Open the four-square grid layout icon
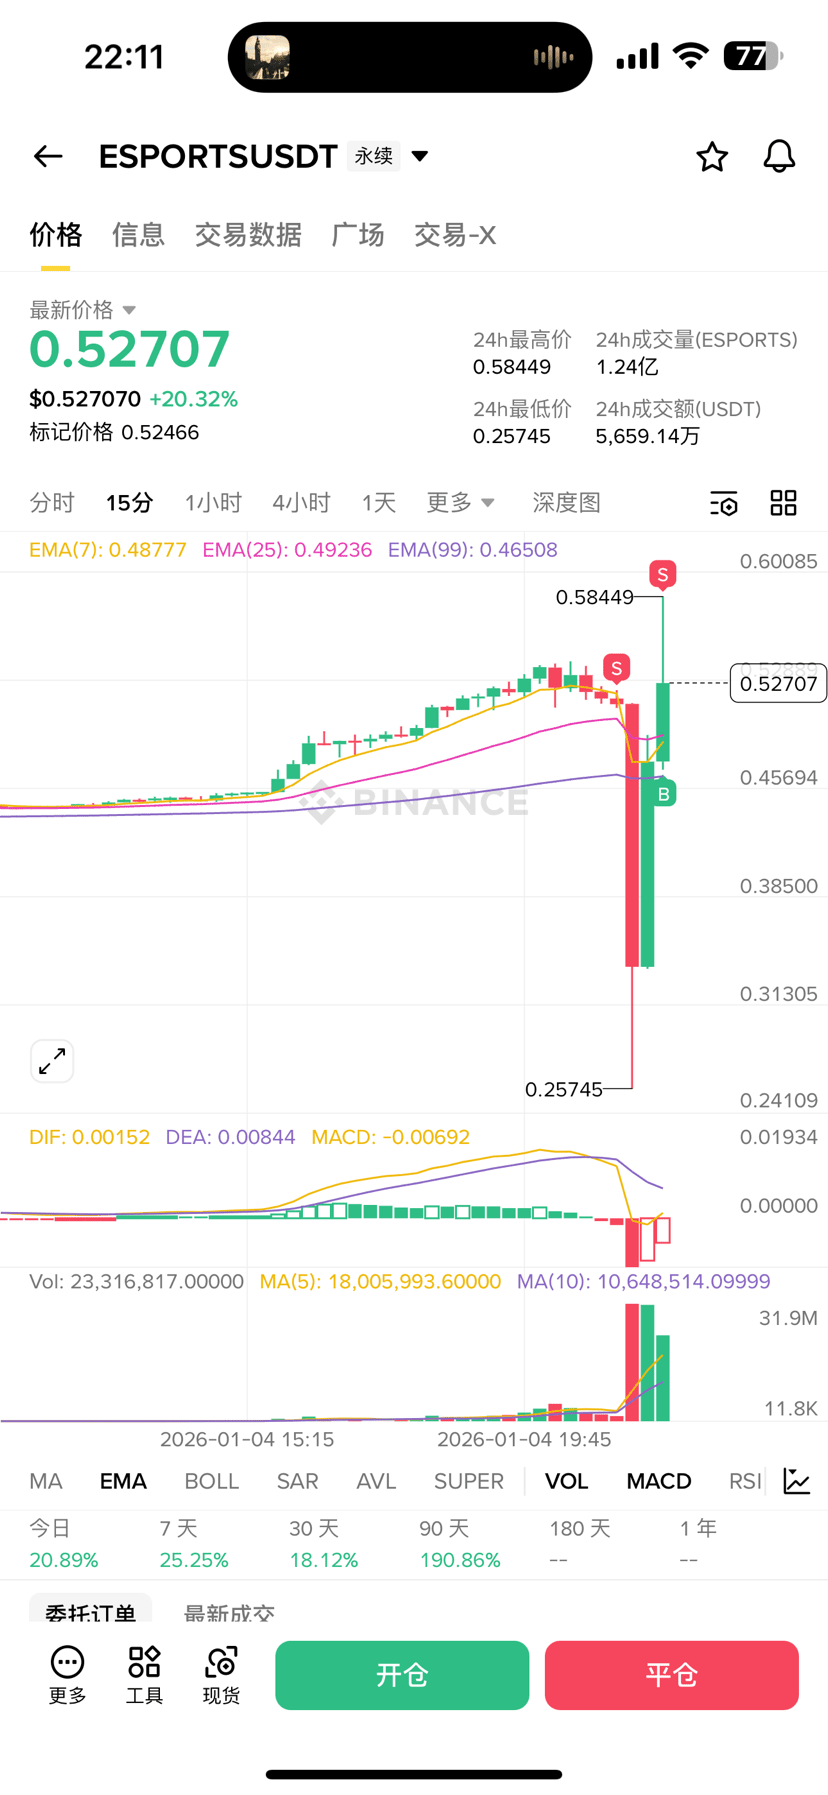Screen dimensions: 828x1795 point(783,503)
